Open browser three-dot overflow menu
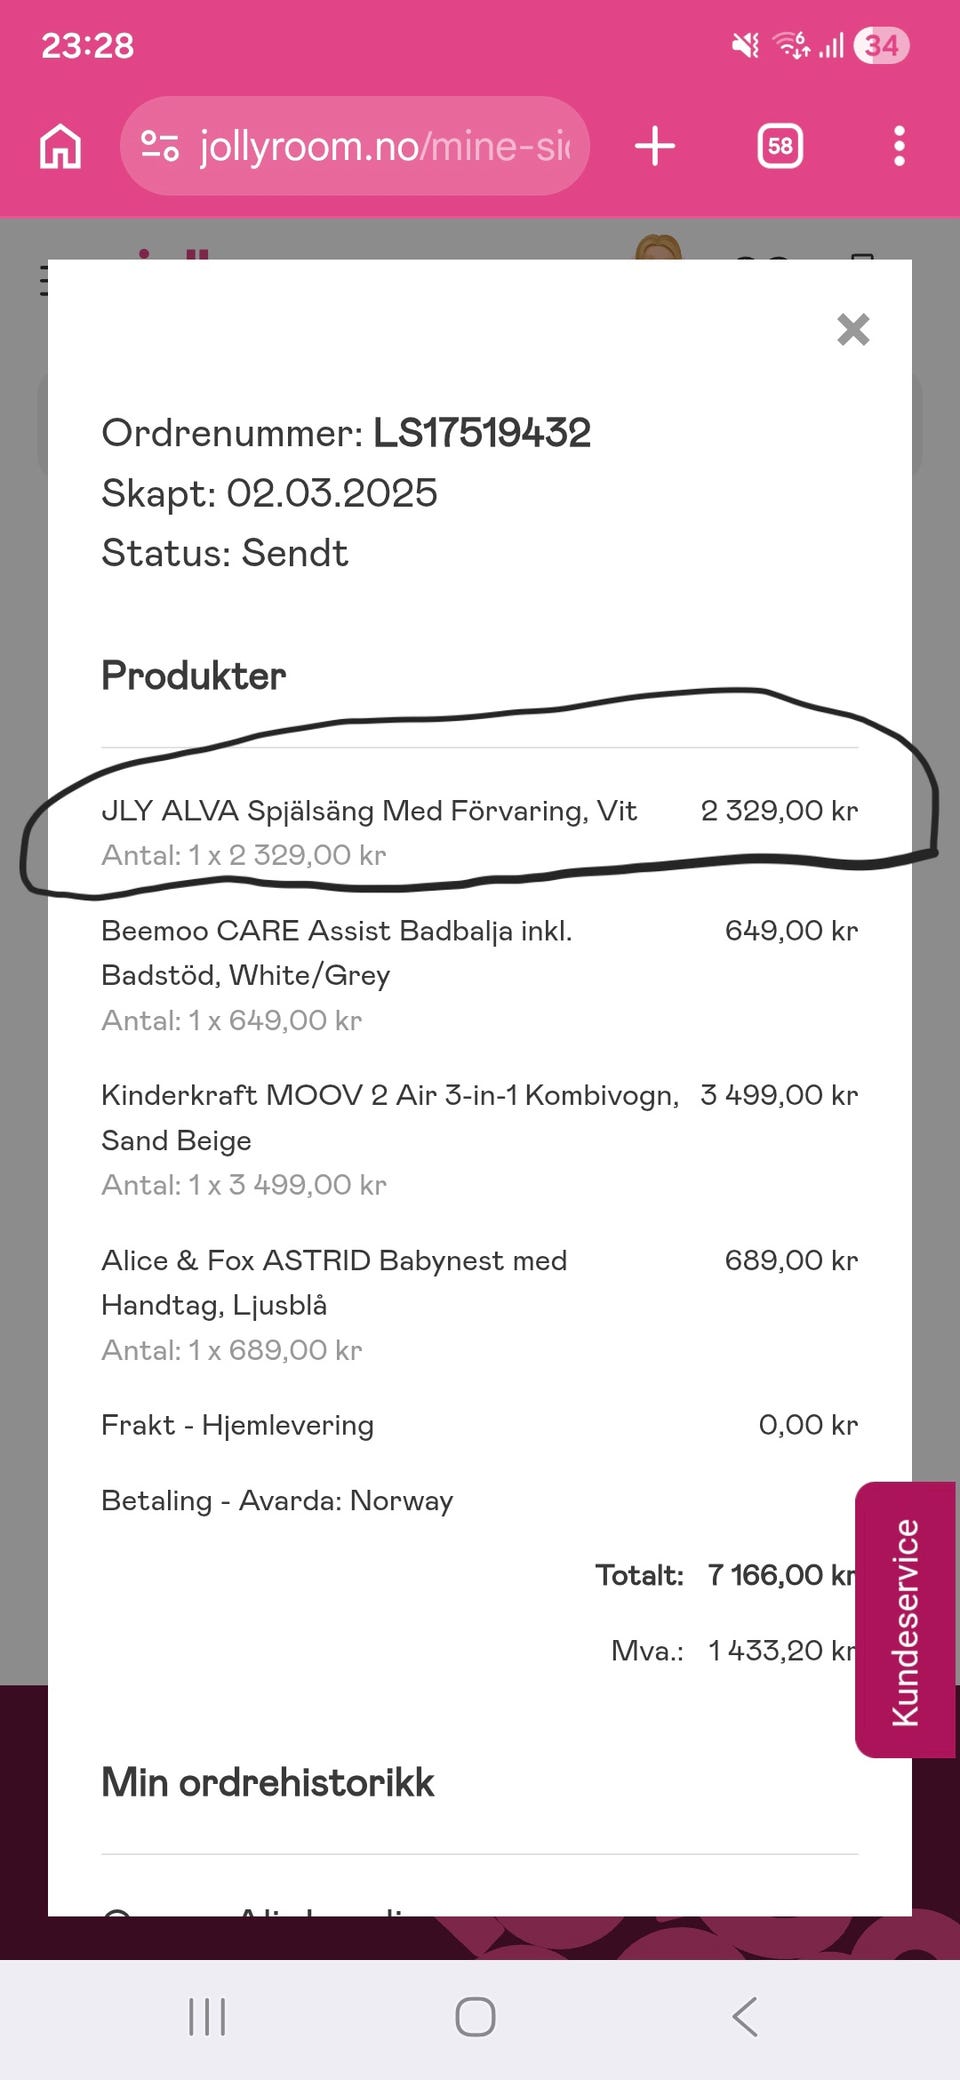The height and width of the screenshot is (2080, 960). [899, 146]
